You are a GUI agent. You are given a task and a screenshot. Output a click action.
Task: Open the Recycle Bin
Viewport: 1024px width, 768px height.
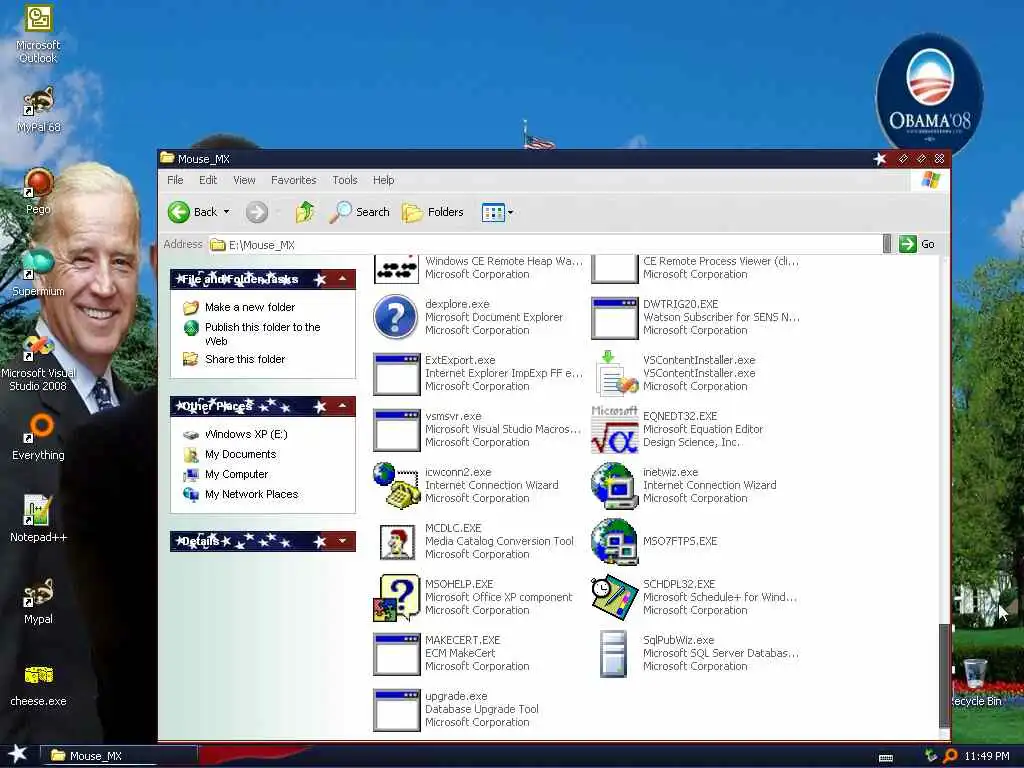point(975,682)
